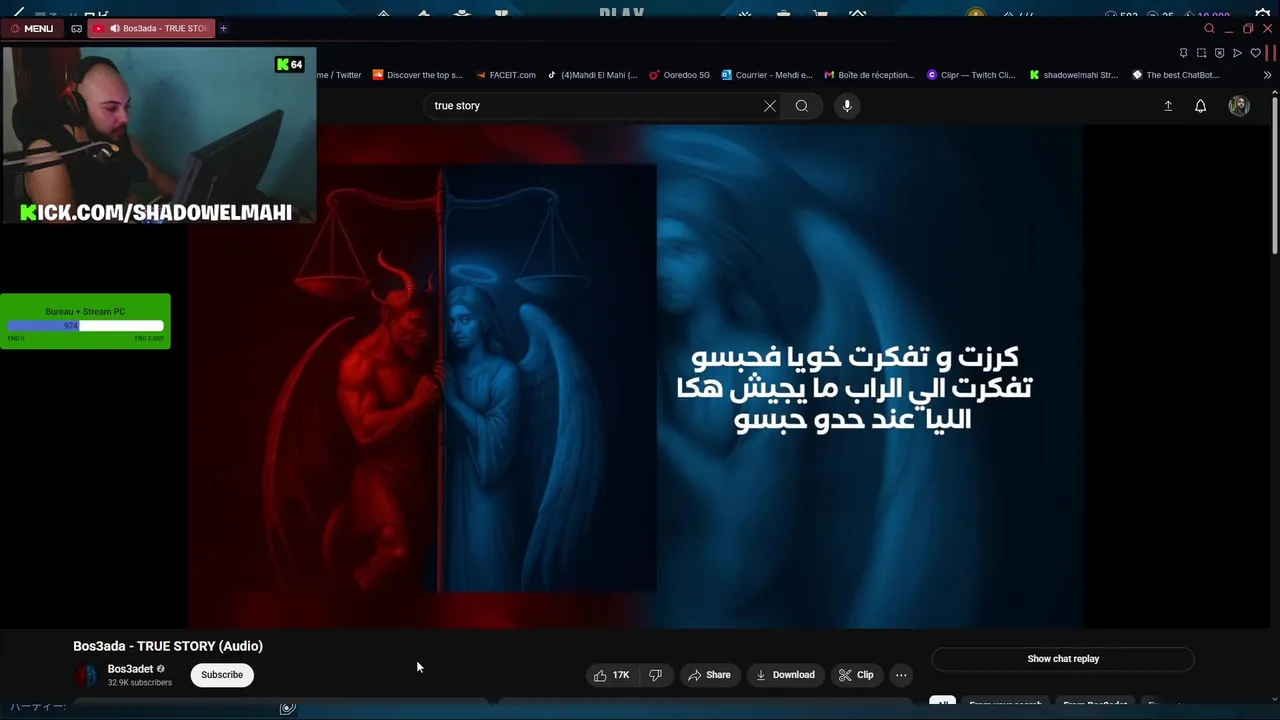Open the GX Corner gamepad icon
Viewport: 1280px width, 720px height.
pos(76,28)
